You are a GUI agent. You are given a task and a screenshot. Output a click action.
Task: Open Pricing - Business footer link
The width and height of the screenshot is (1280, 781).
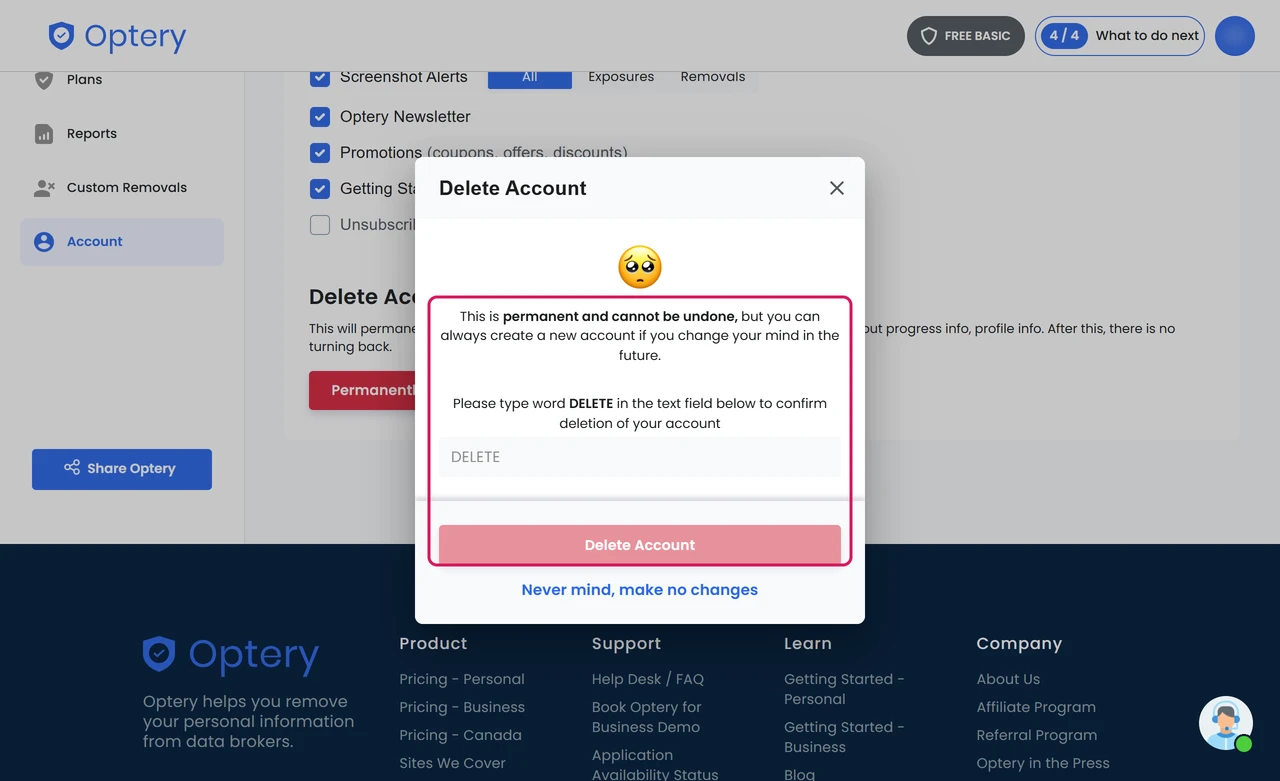tap(462, 707)
